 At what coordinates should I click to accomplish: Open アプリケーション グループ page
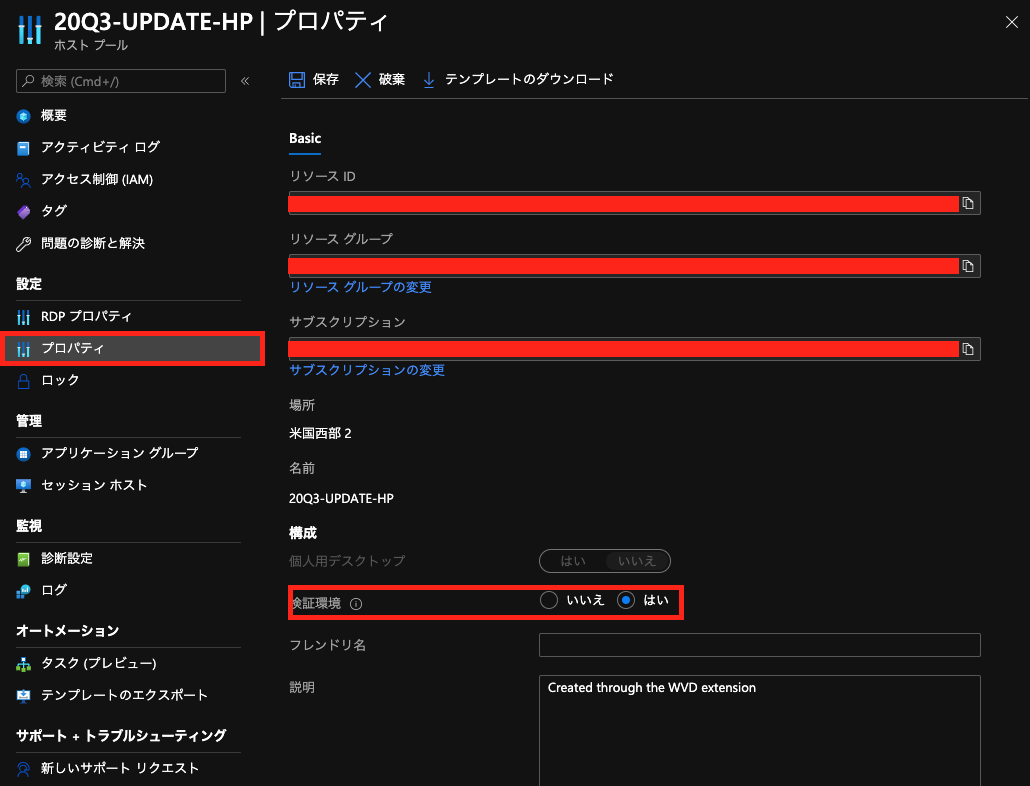point(100,452)
